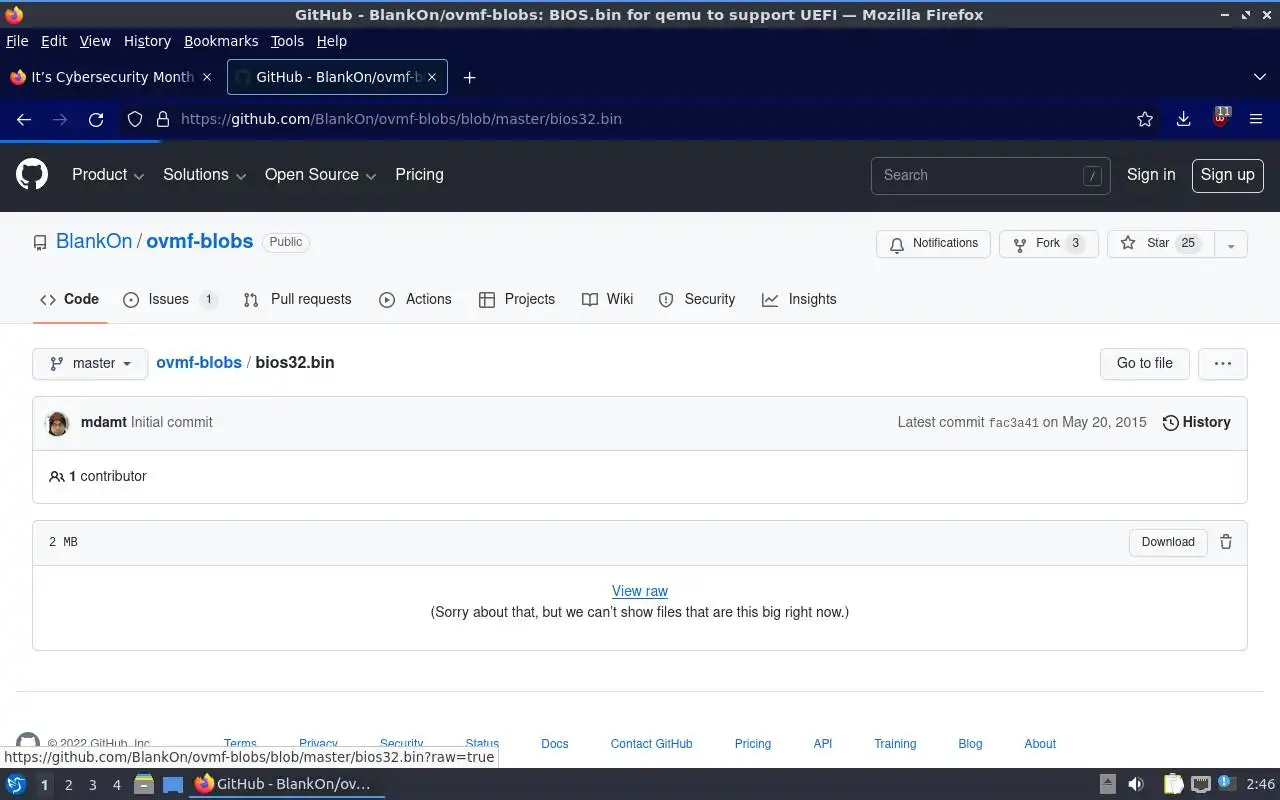Click the volume speaker icon in the tray
The height and width of the screenshot is (800, 1280).
1136,784
